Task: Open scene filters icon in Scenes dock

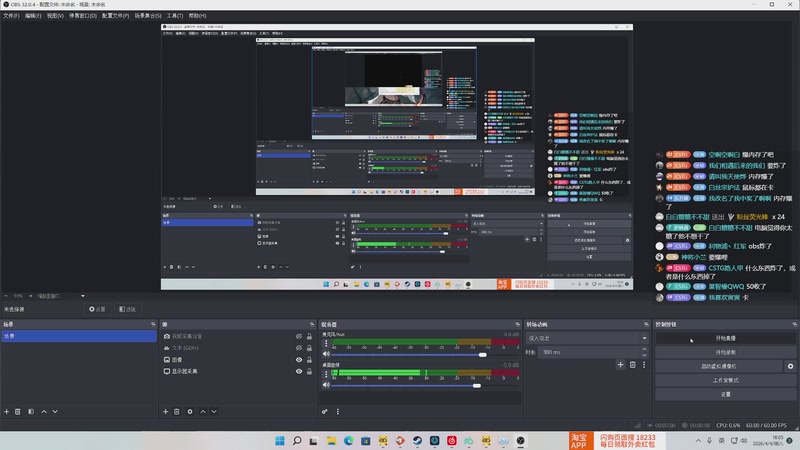Action: [31, 412]
